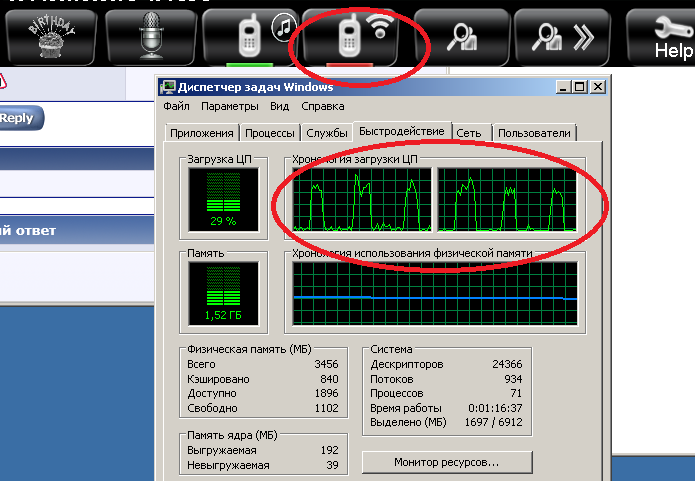Switch to the Приложения tab
Viewport: 695px width, 481px height.
pyautogui.click(x=202, y=133)
